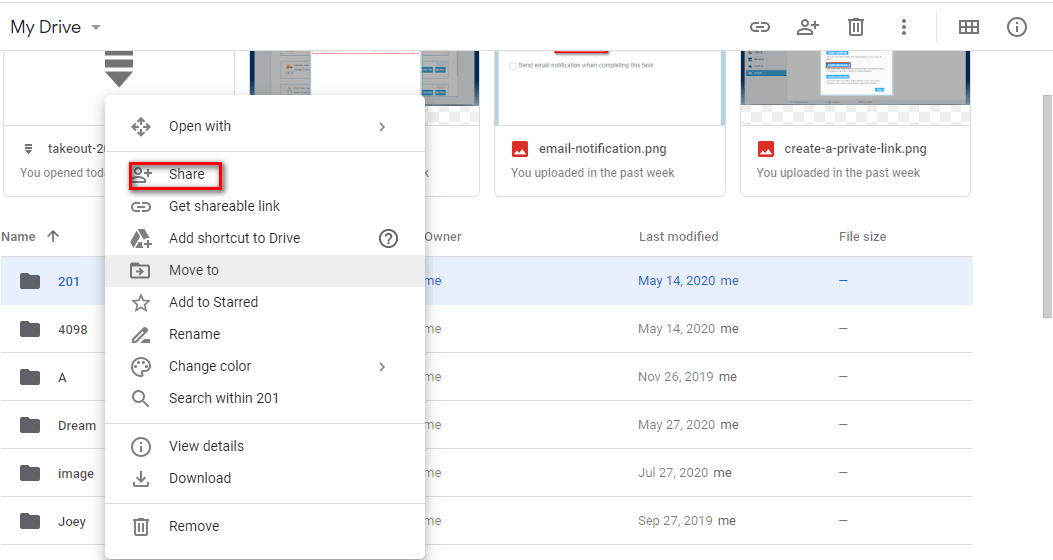Show the info details panel
Viewport: 1053px width, 560px height.
point(1017,27)
